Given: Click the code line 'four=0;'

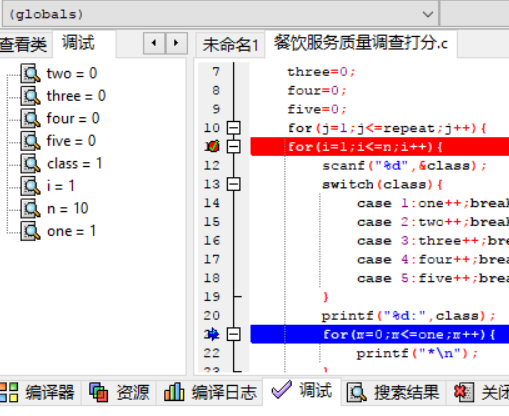Looking at the screenshot, I should [317, 90].
